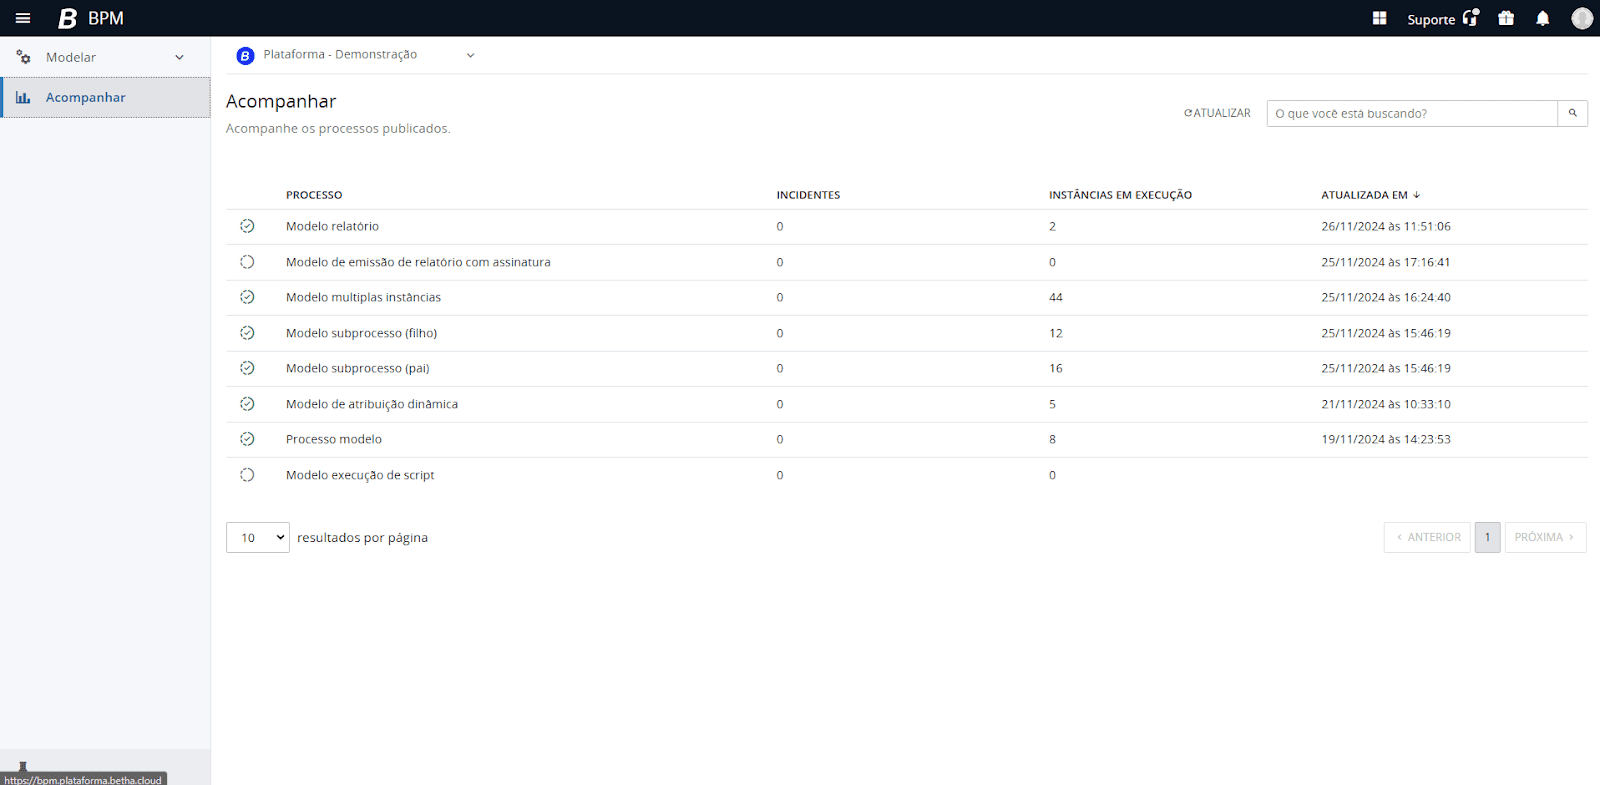Focus the process search input field
The height and width of the screenshot is (785, 1600).
click(1411, 113)
